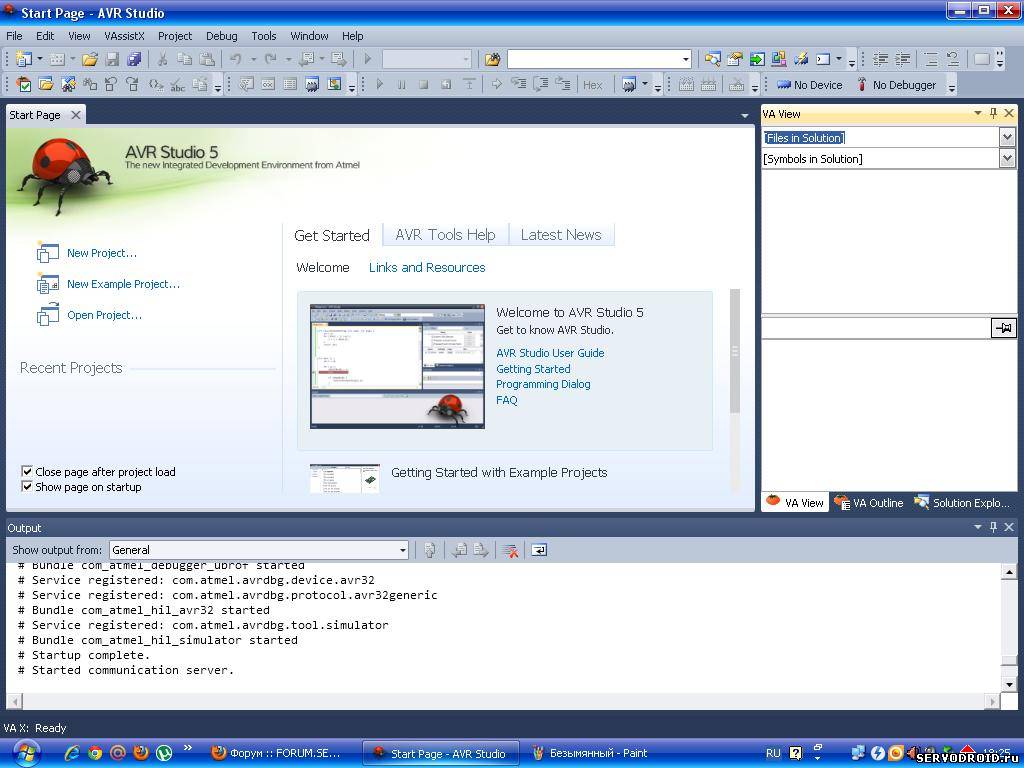Click Clear All icon in Output panel
Viewport: 1024px width, 768px height.
pos(510,550)
